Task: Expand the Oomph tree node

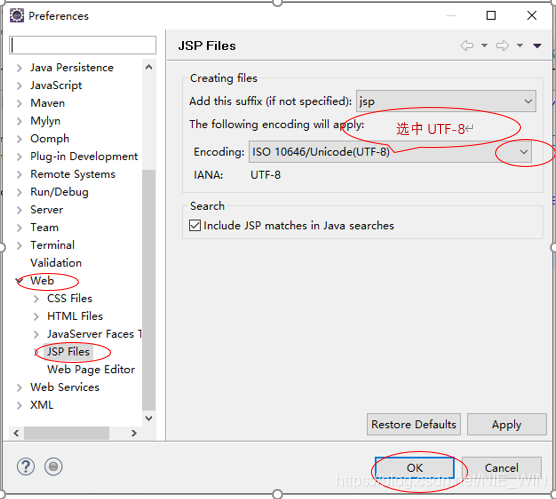Action: [x=20, y=139]
